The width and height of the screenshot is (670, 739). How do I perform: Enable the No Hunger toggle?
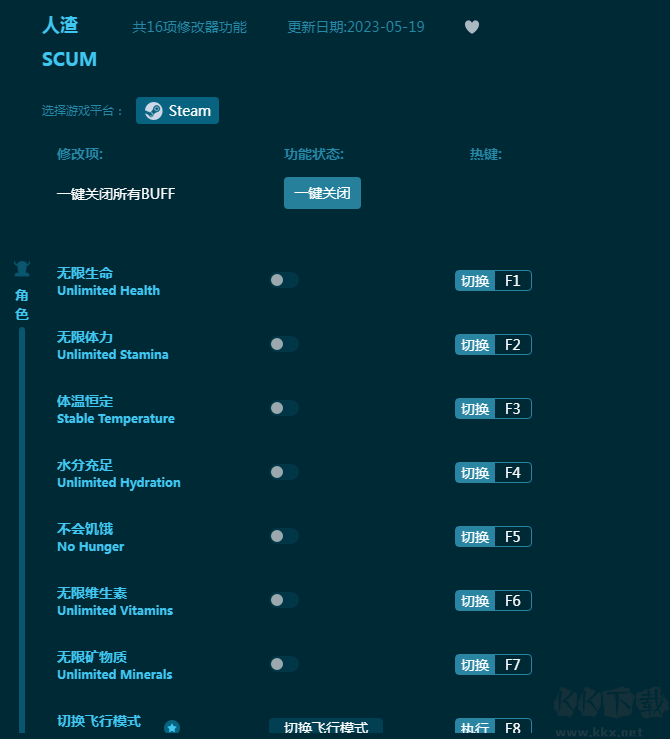coord(284,536)
